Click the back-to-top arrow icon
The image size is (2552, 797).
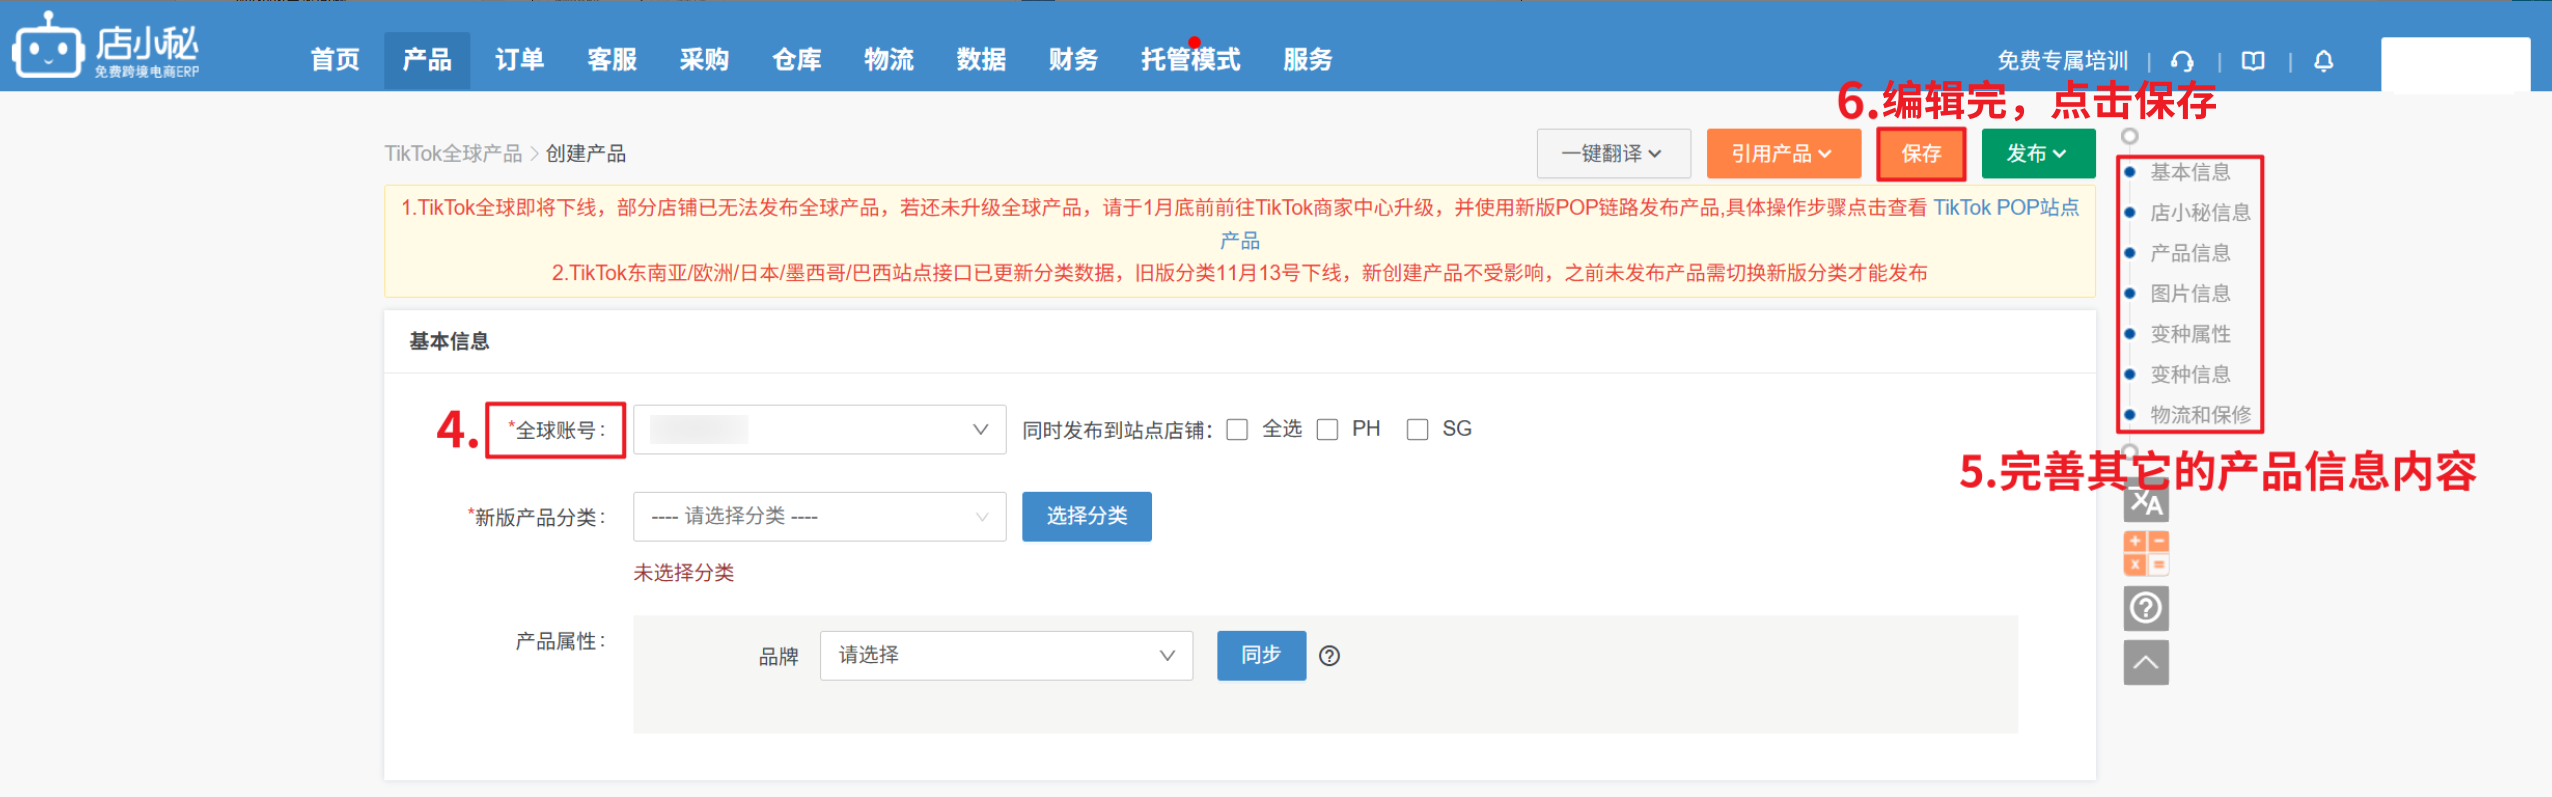click(x=2145, y=662)
